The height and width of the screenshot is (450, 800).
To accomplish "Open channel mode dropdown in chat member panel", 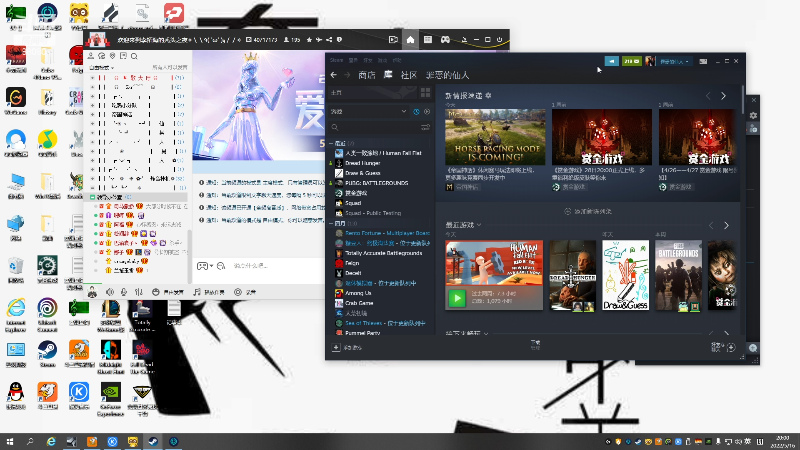I will click(102, 67).
